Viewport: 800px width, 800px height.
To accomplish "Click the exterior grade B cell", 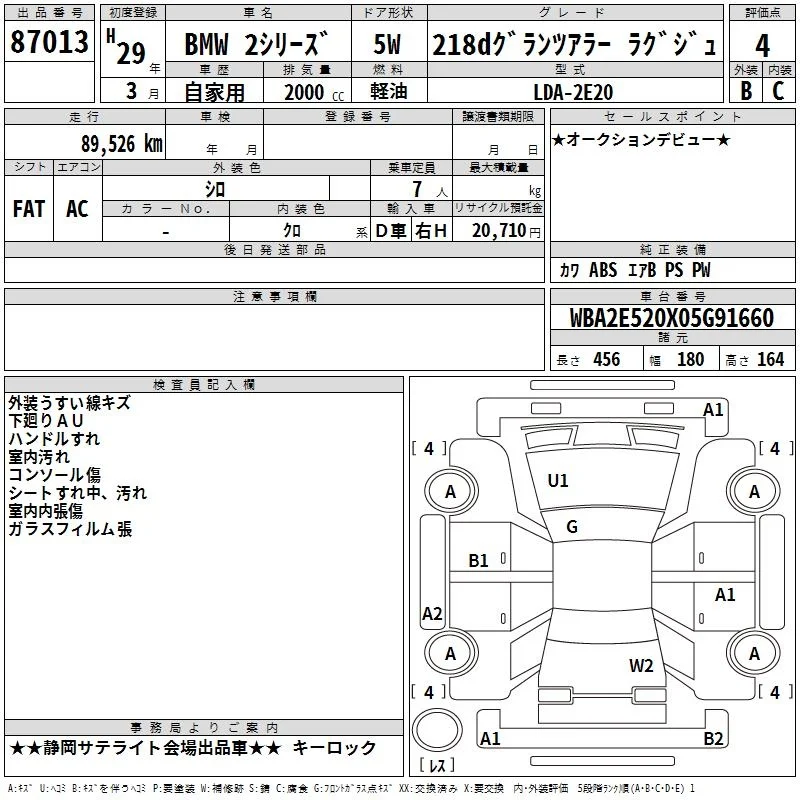I will point(746,91).
